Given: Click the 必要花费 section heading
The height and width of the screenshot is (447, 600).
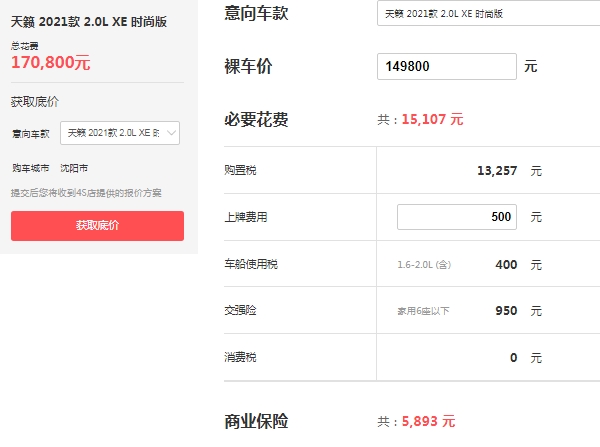Looking at the screenshot, I should [256, 119].
